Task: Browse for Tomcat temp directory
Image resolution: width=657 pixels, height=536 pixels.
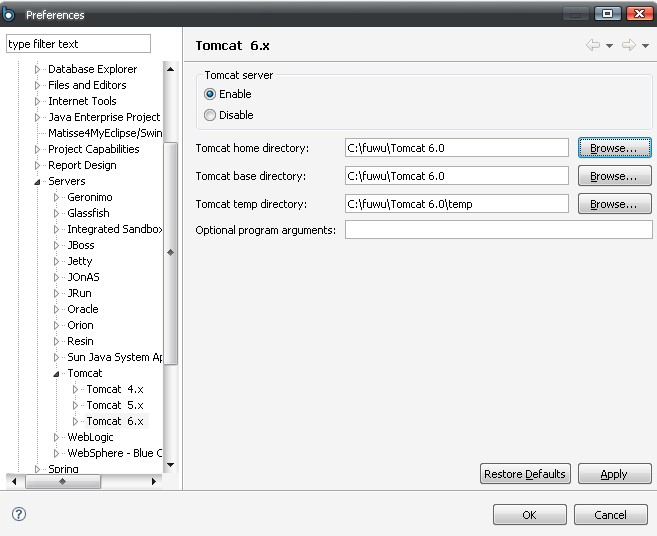Action: tap(614, 204)
